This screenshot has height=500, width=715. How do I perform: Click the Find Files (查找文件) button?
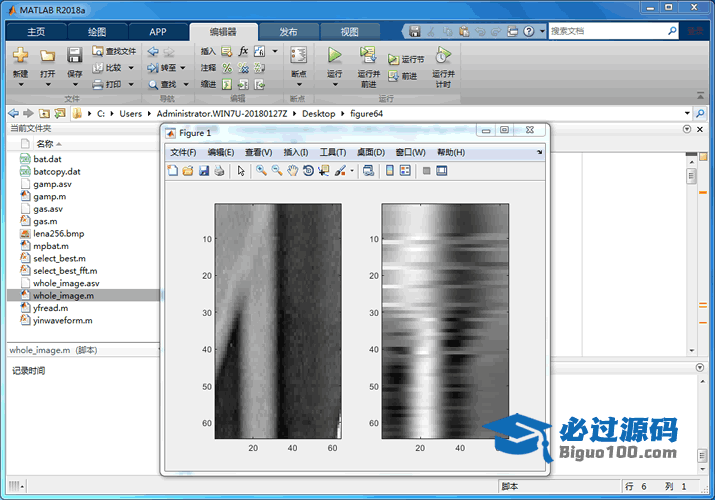click(114, 51)
